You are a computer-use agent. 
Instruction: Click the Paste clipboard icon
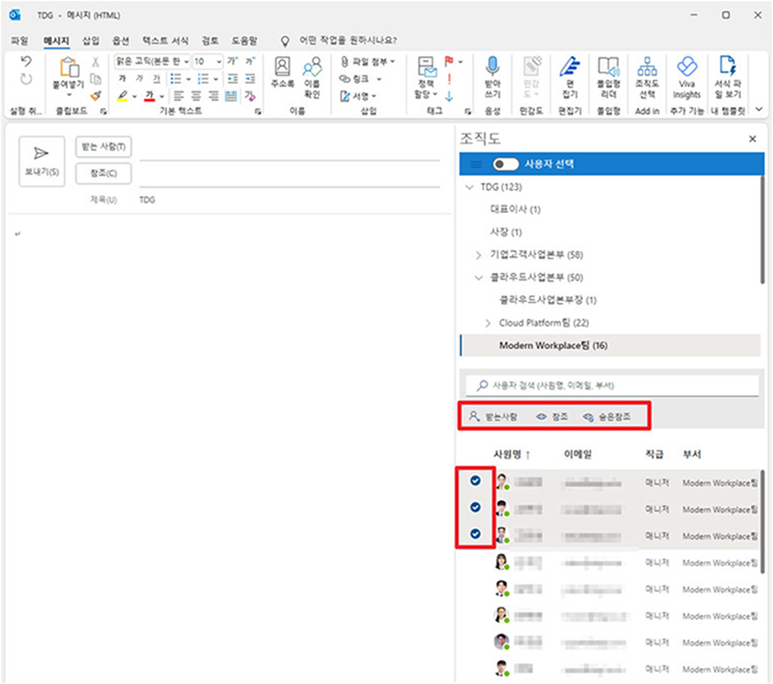[69, 68]
